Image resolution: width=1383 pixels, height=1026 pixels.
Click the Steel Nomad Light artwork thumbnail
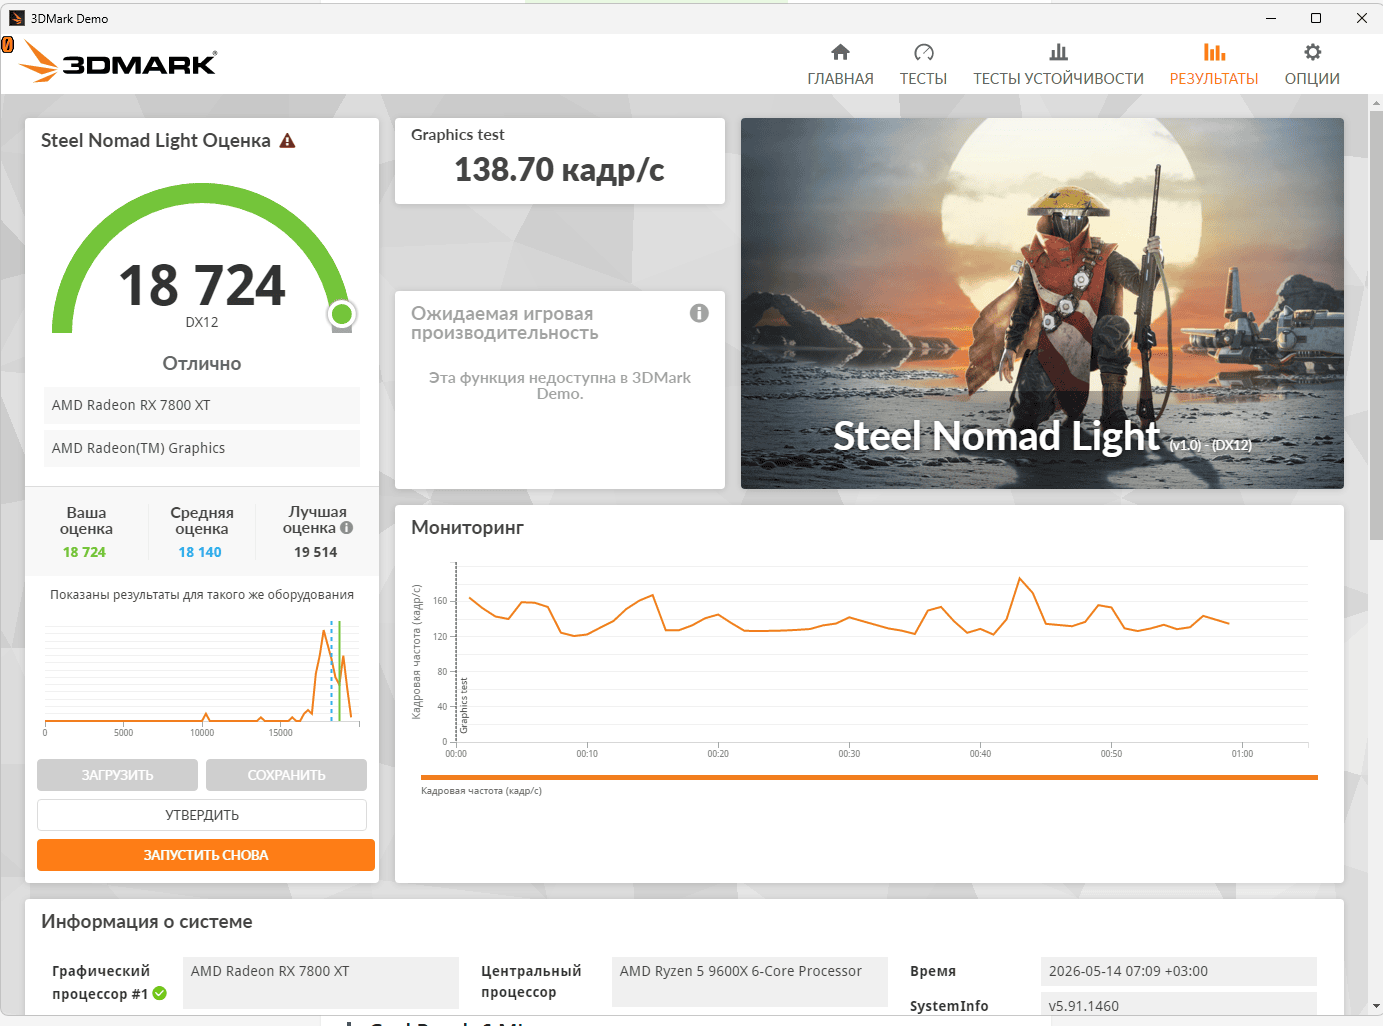point(1042,303)
